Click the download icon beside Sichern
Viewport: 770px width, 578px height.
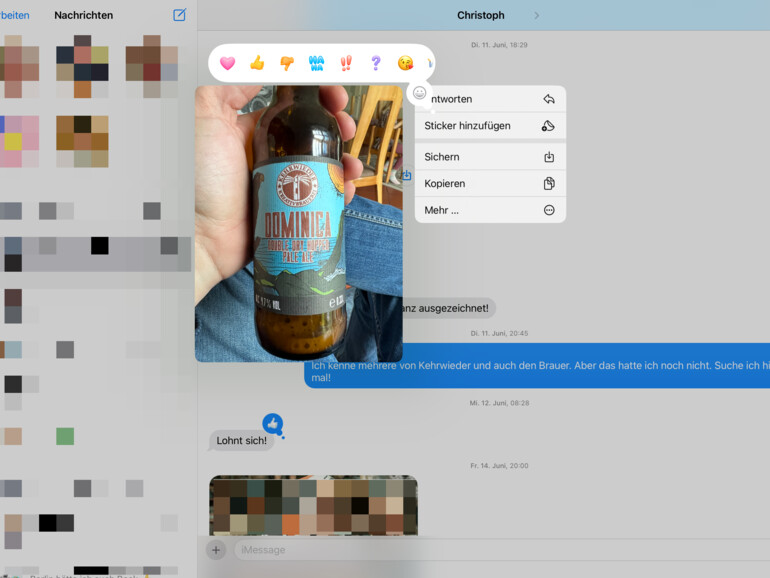[549, 157]
